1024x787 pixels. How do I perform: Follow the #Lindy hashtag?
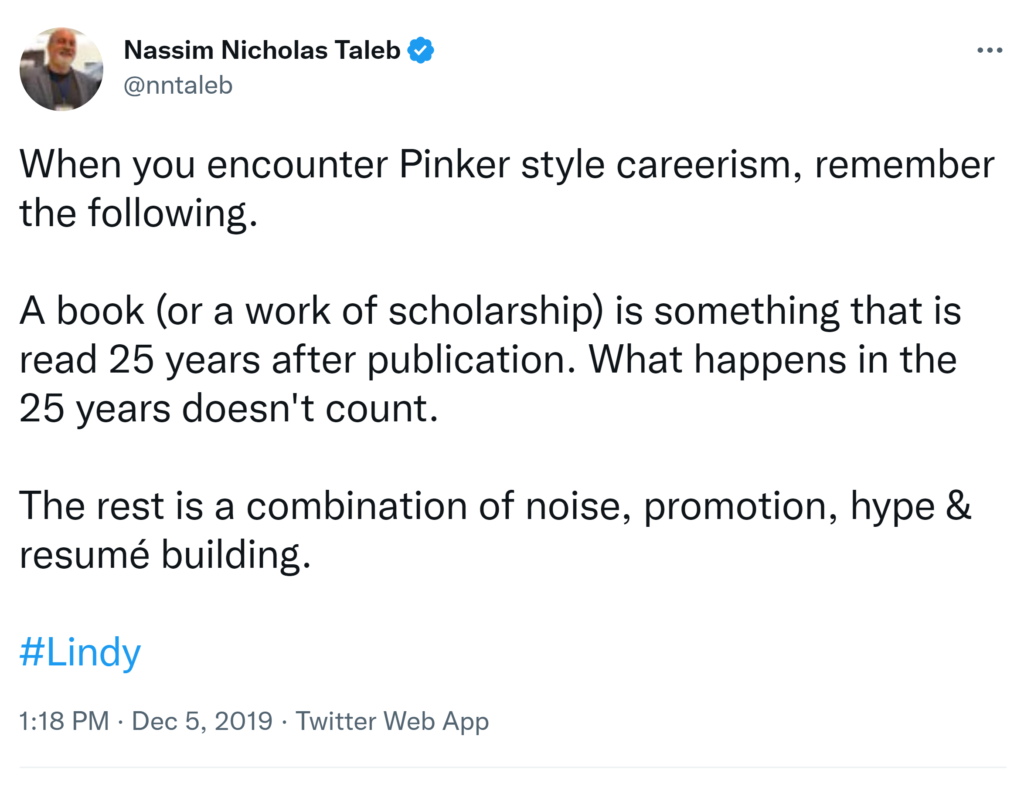80,653
